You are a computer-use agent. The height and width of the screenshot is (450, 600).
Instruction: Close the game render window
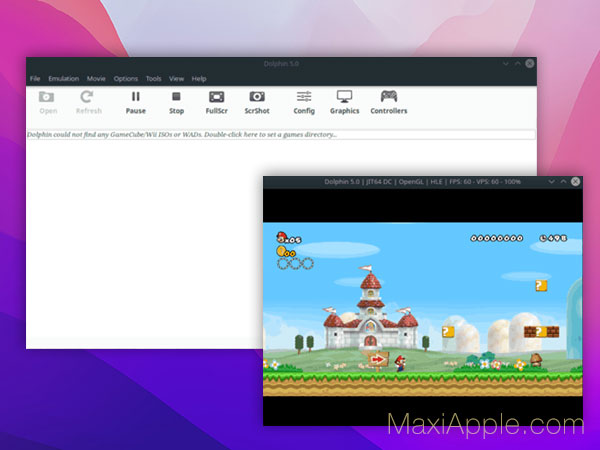576,181
